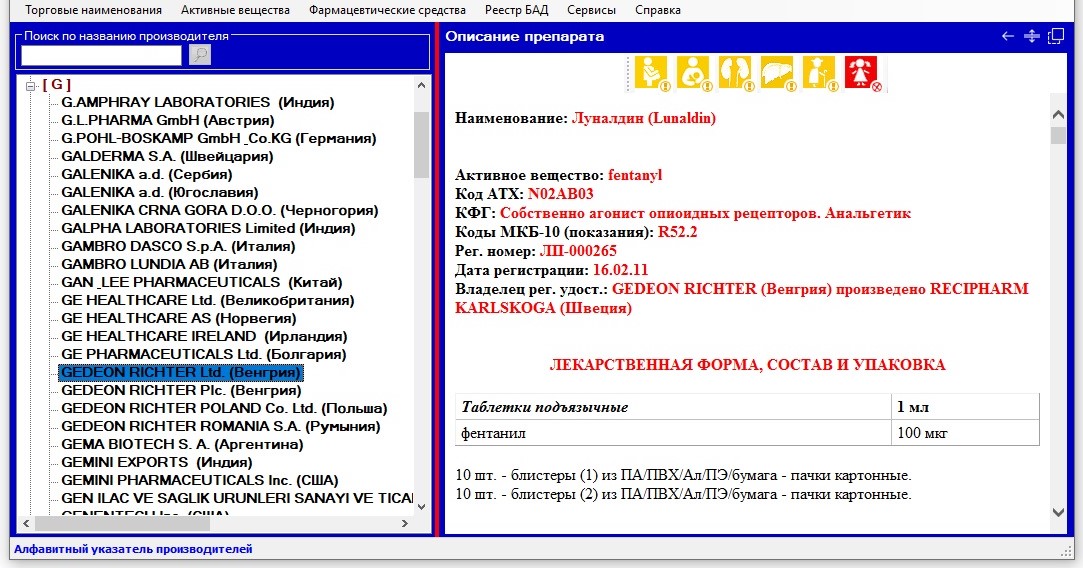Screen dimensions: 1083x568
Task: Click up arrow of description scrollbar
Action: pos(1058,114)
